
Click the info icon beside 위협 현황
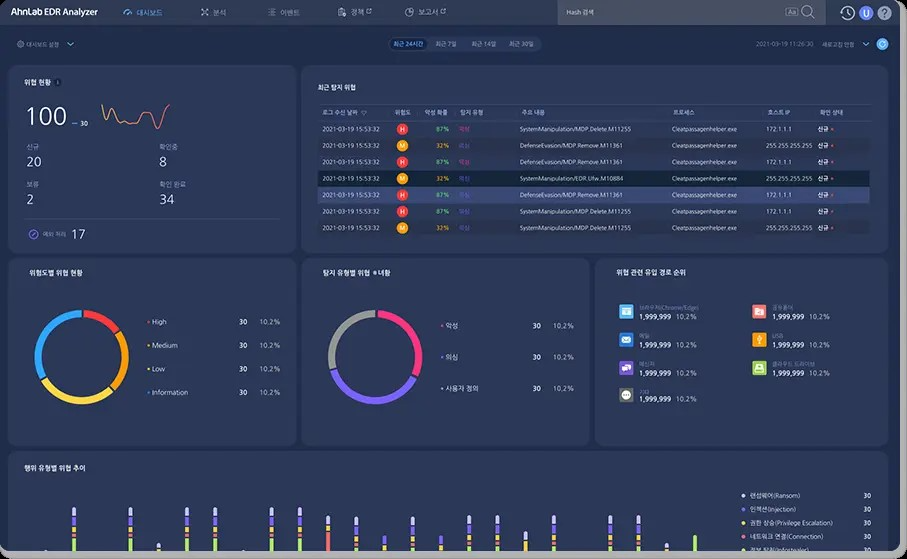pyautogui.click(x=57, y=82)
